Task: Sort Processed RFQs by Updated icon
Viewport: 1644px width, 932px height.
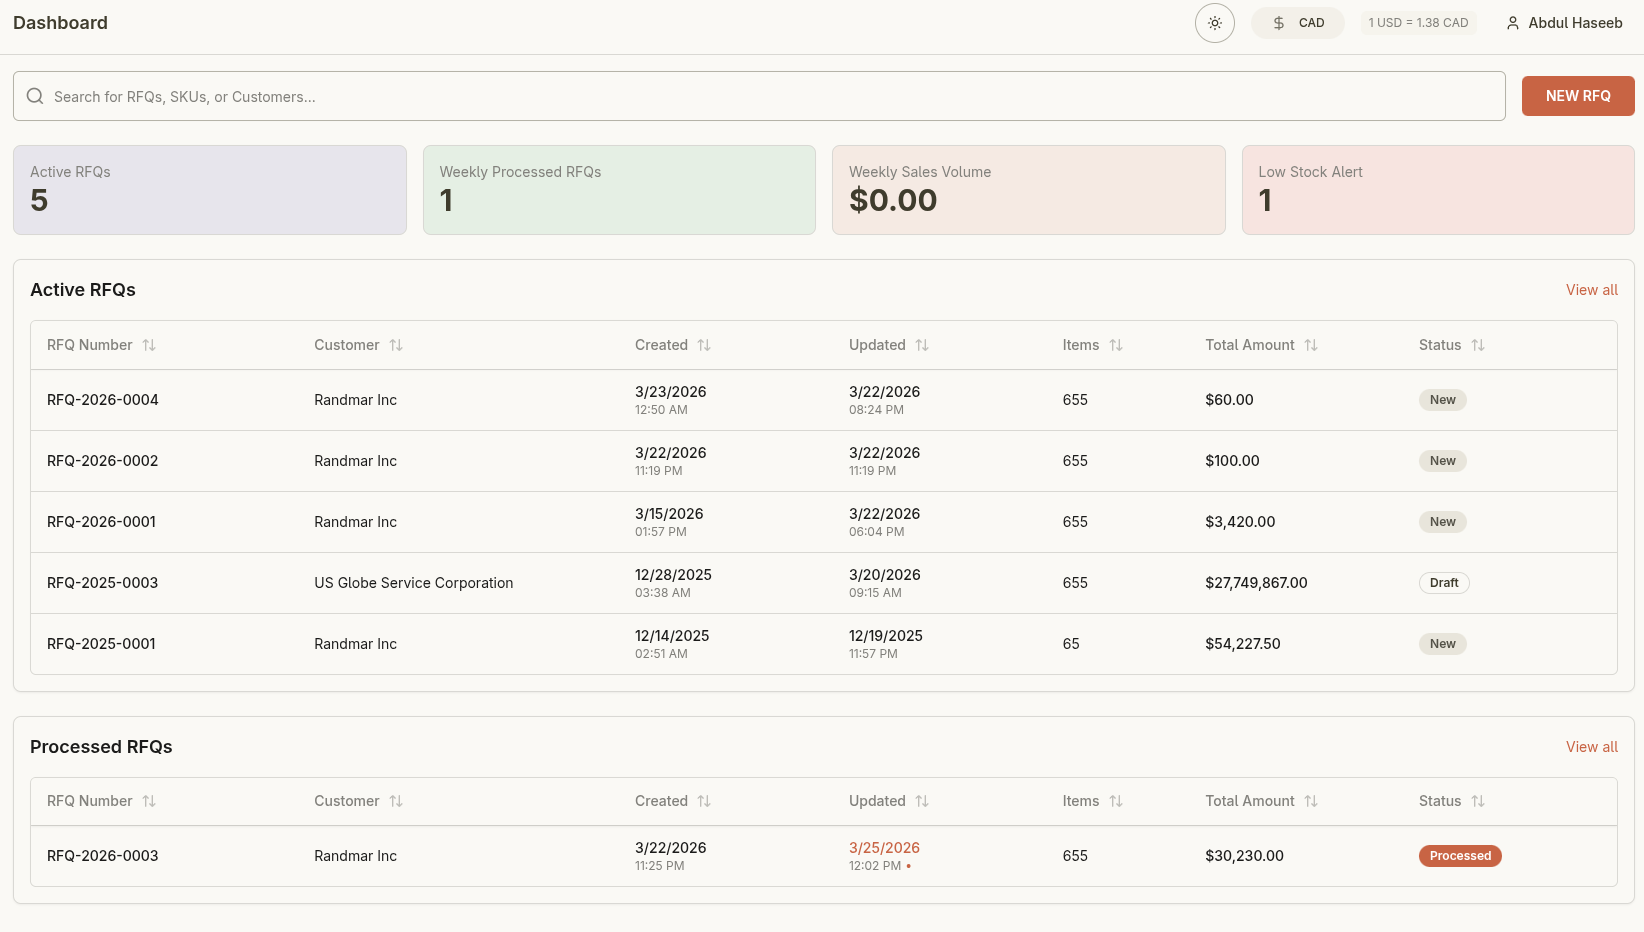Action: pos(922,801)
